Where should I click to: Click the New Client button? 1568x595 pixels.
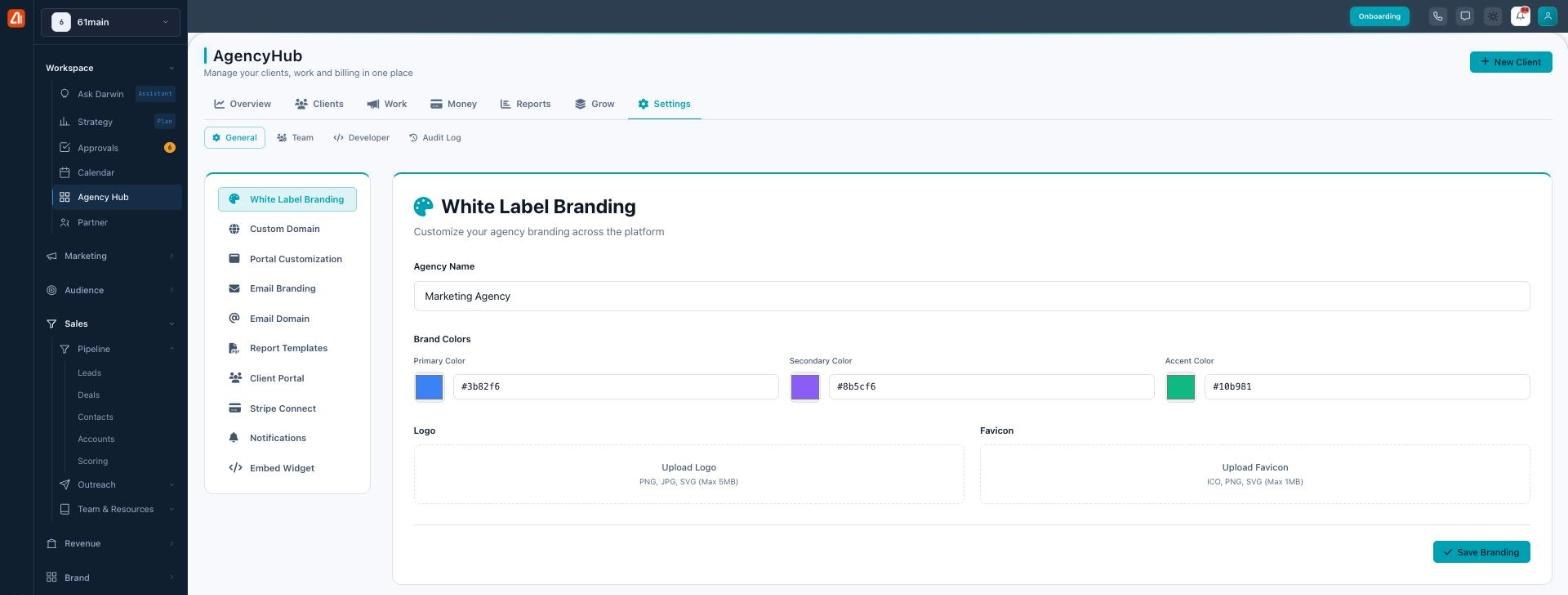point(1510,62)
